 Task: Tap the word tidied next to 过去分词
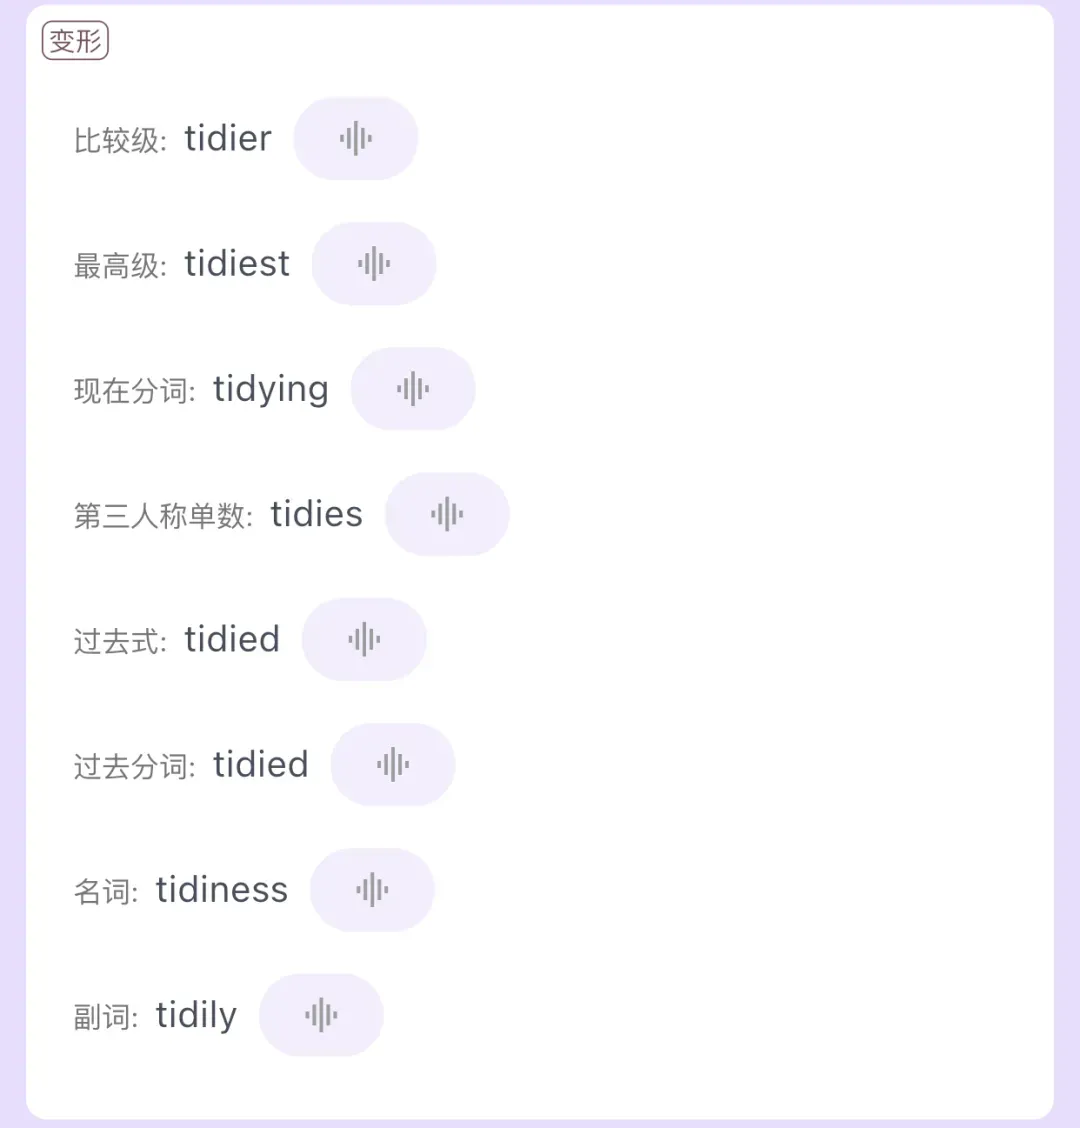coord(260,764)
